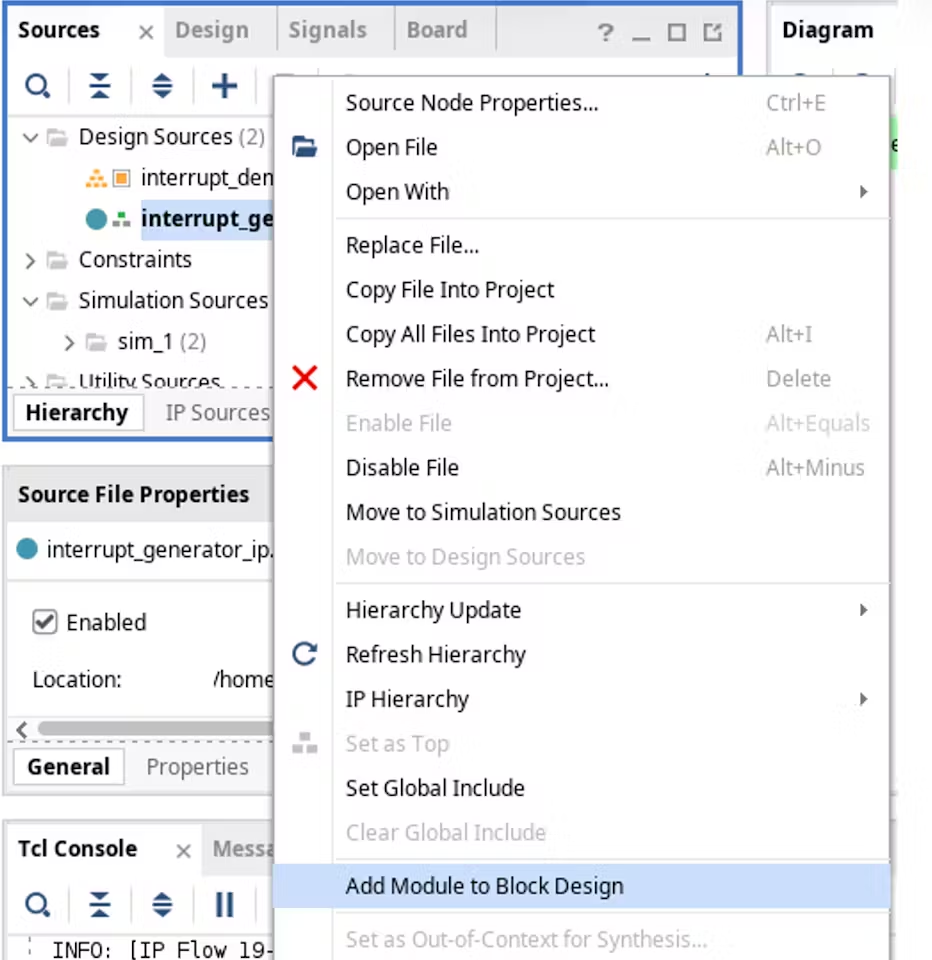
Task: Open the IP Sources tab
Action: tap(217, 412)
